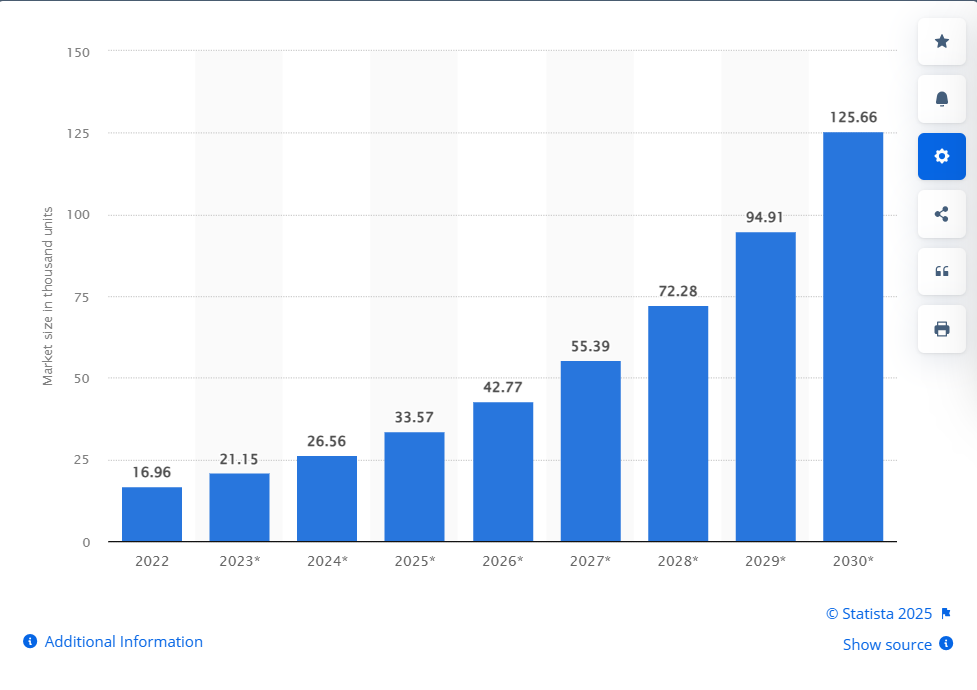Image resolution: width=977 pixels, height=690 pixels.
Task: Click the 33.57 data label
Action: [414, 417]
